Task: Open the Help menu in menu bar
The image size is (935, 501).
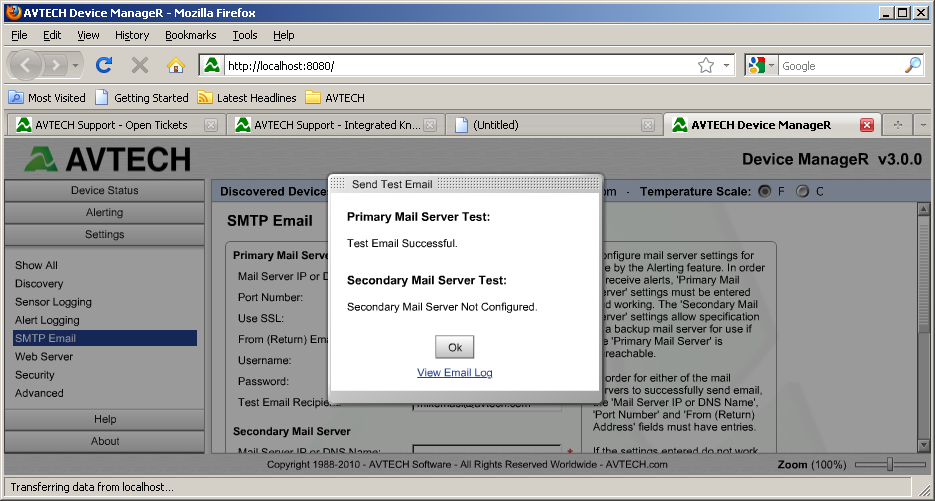Action: [284, 35]
